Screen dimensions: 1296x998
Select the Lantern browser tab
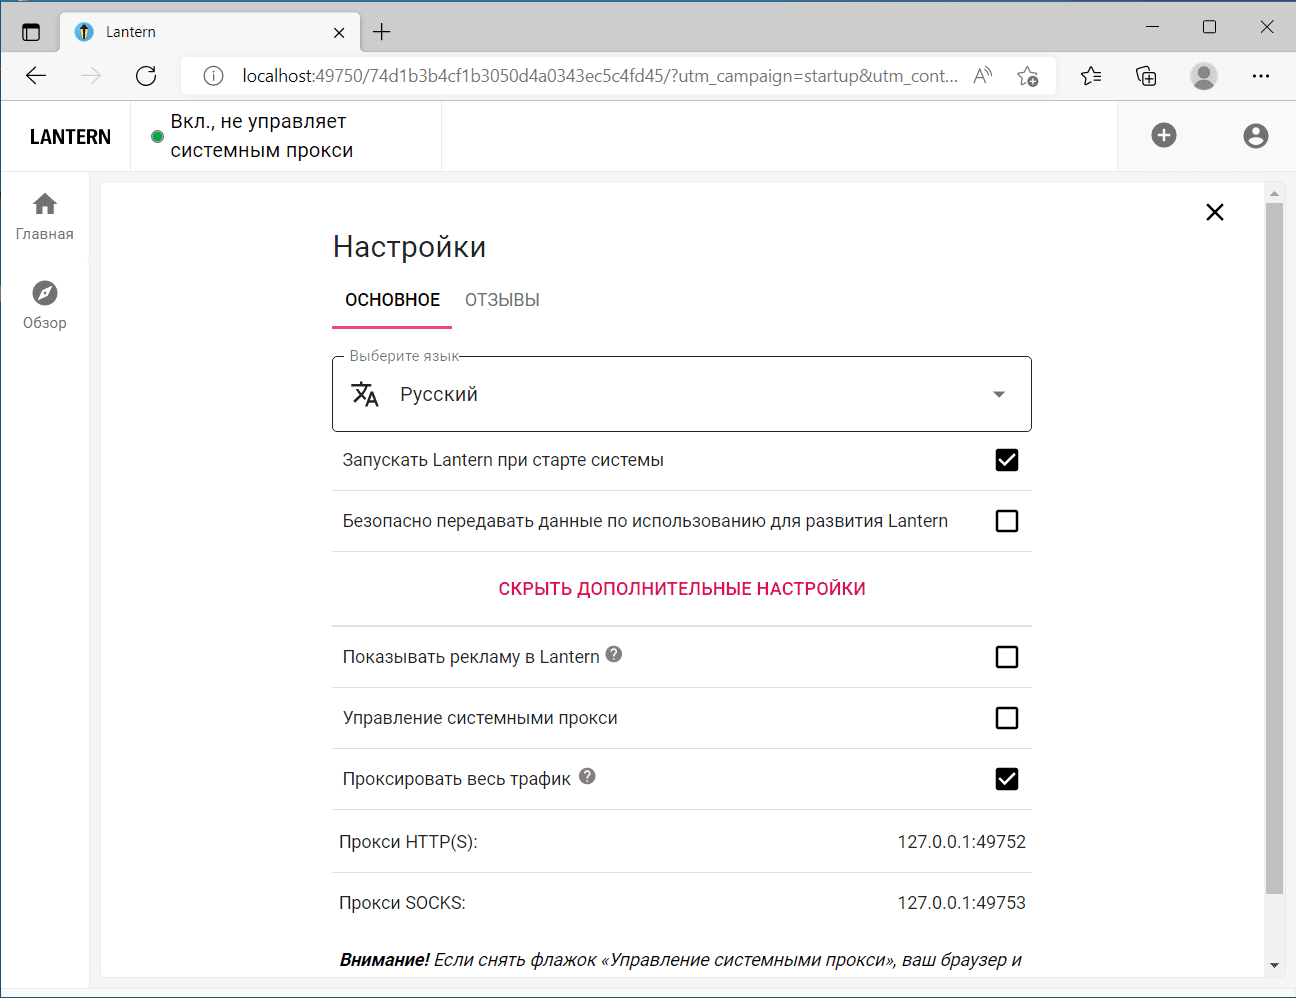pyautogui.click(x=210, y=32)
